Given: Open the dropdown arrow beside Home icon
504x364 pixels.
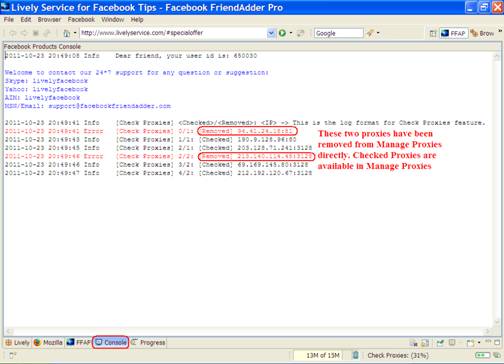Looking at the screenshot, I should pyautogui.click(x=75, y=33).
